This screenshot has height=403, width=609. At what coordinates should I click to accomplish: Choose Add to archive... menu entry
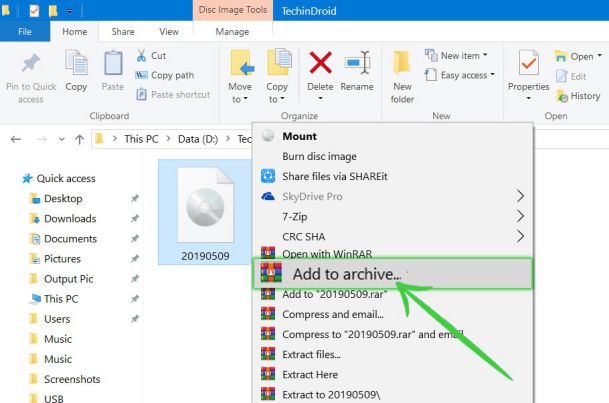393,274
